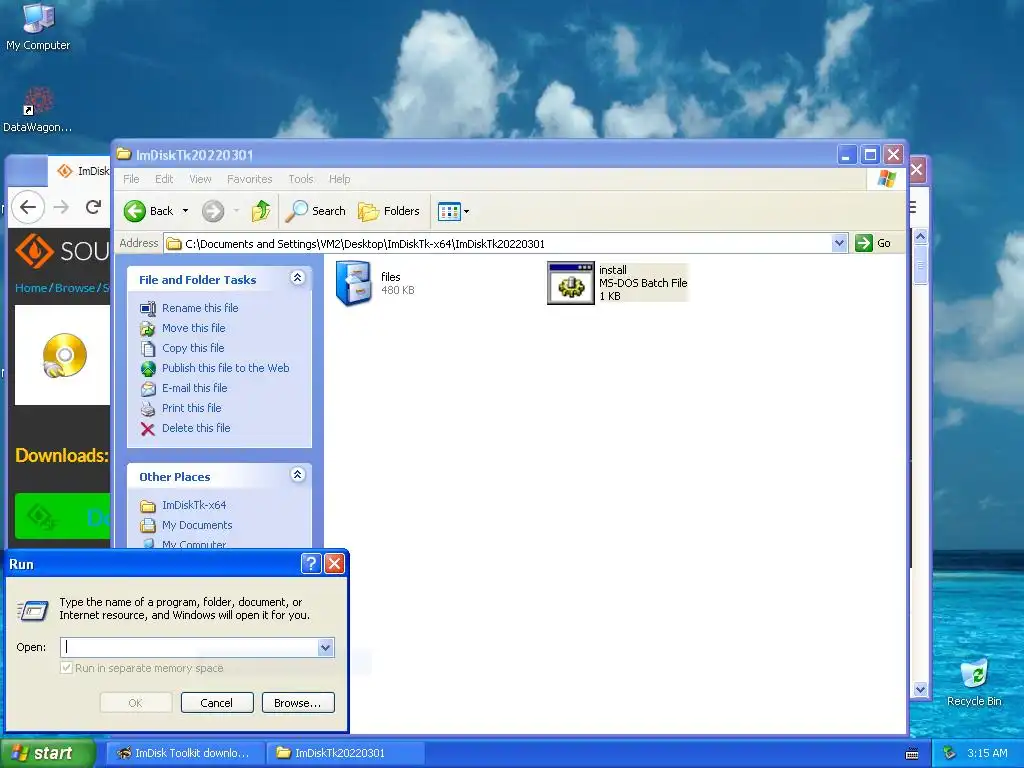
Task: Open the Favorites menu
Action: click(x=249, y=179)
